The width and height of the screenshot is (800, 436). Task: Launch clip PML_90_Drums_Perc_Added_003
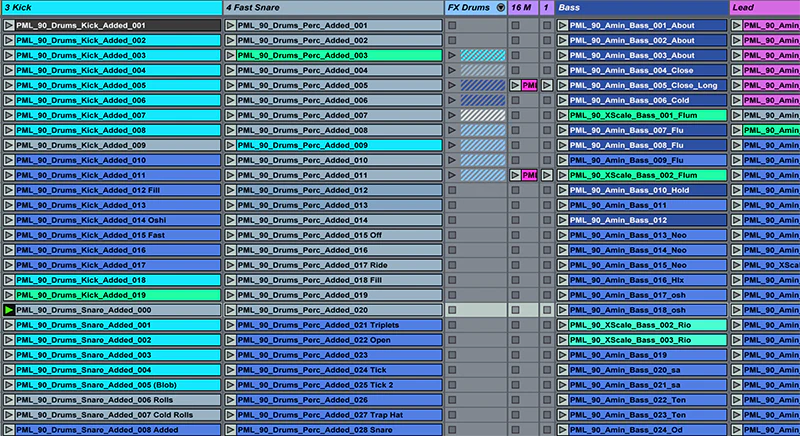tap(231, 55)
